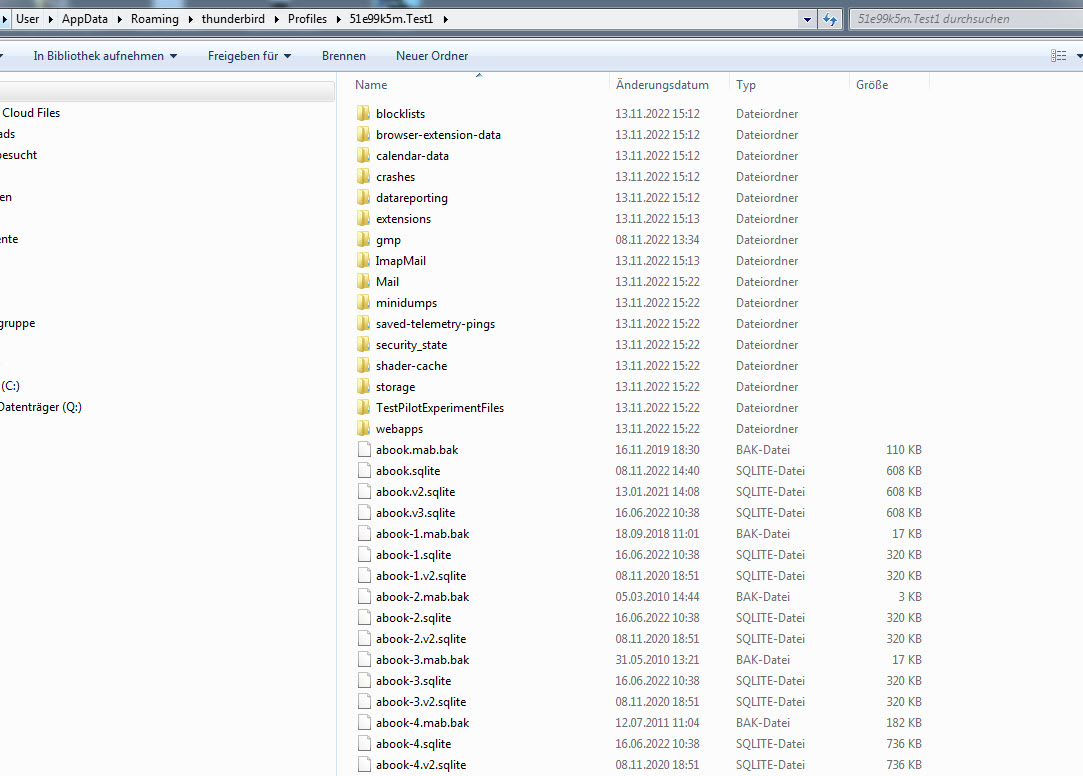Click the ImapMail folder icon
This screenshot has height=776, width=1083.
coord(363,260)
